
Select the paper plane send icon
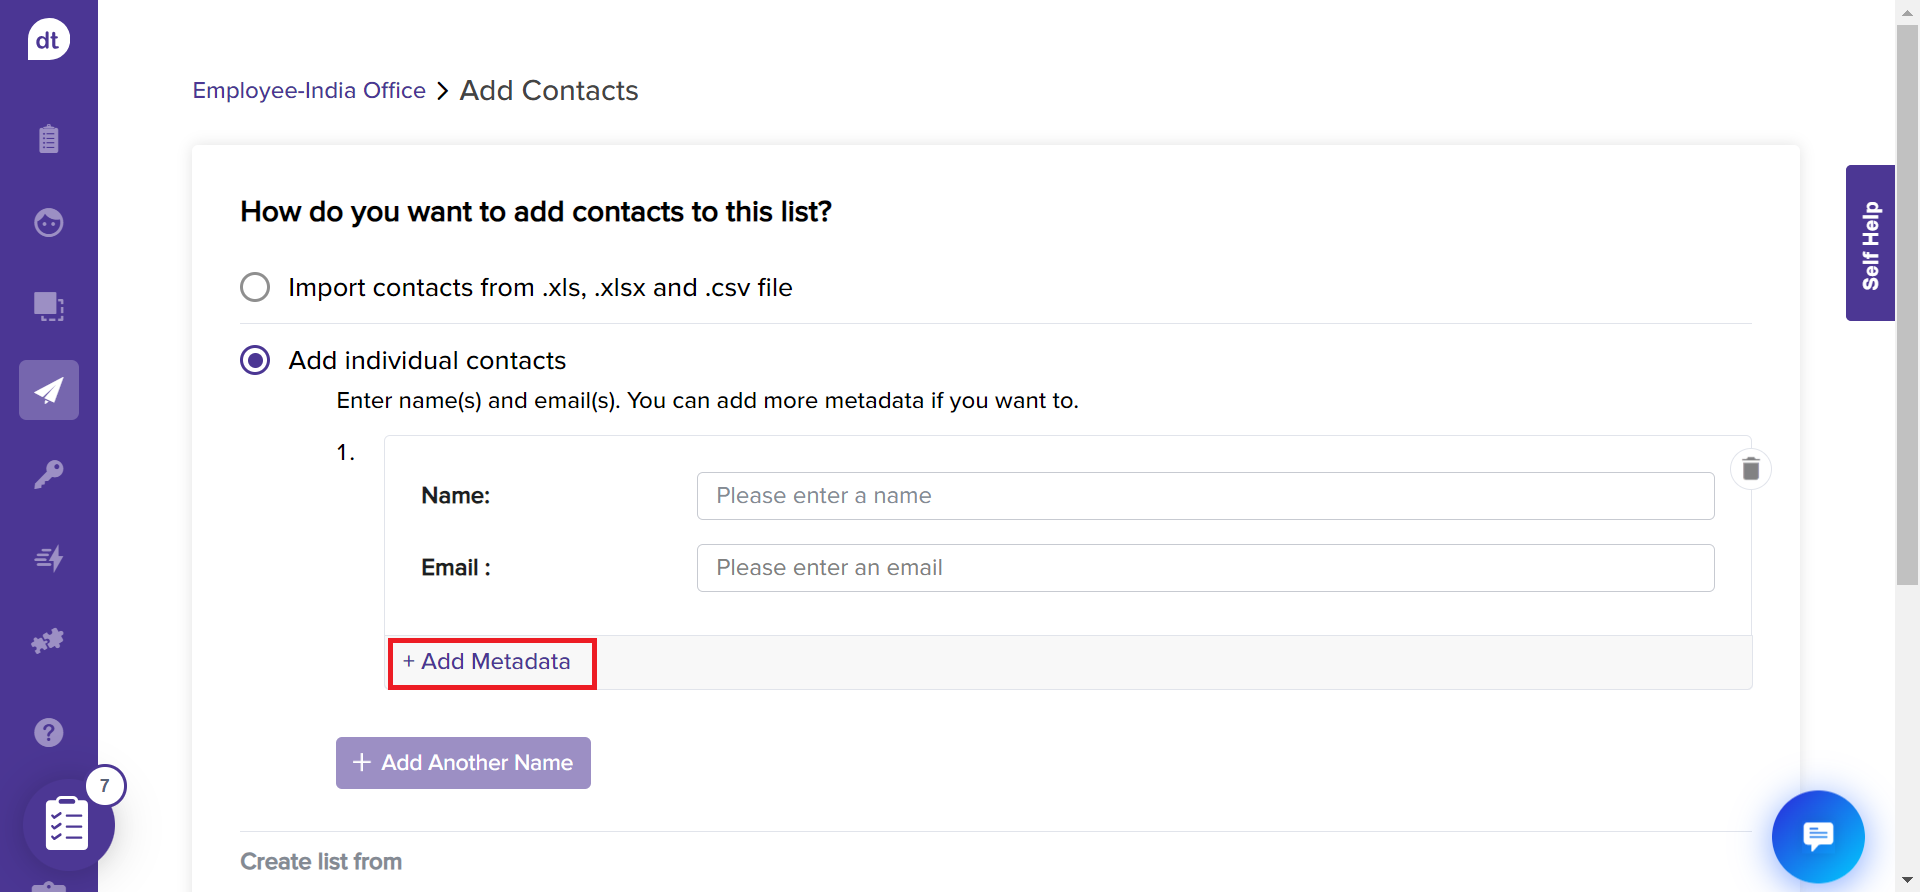coord(48,390)
